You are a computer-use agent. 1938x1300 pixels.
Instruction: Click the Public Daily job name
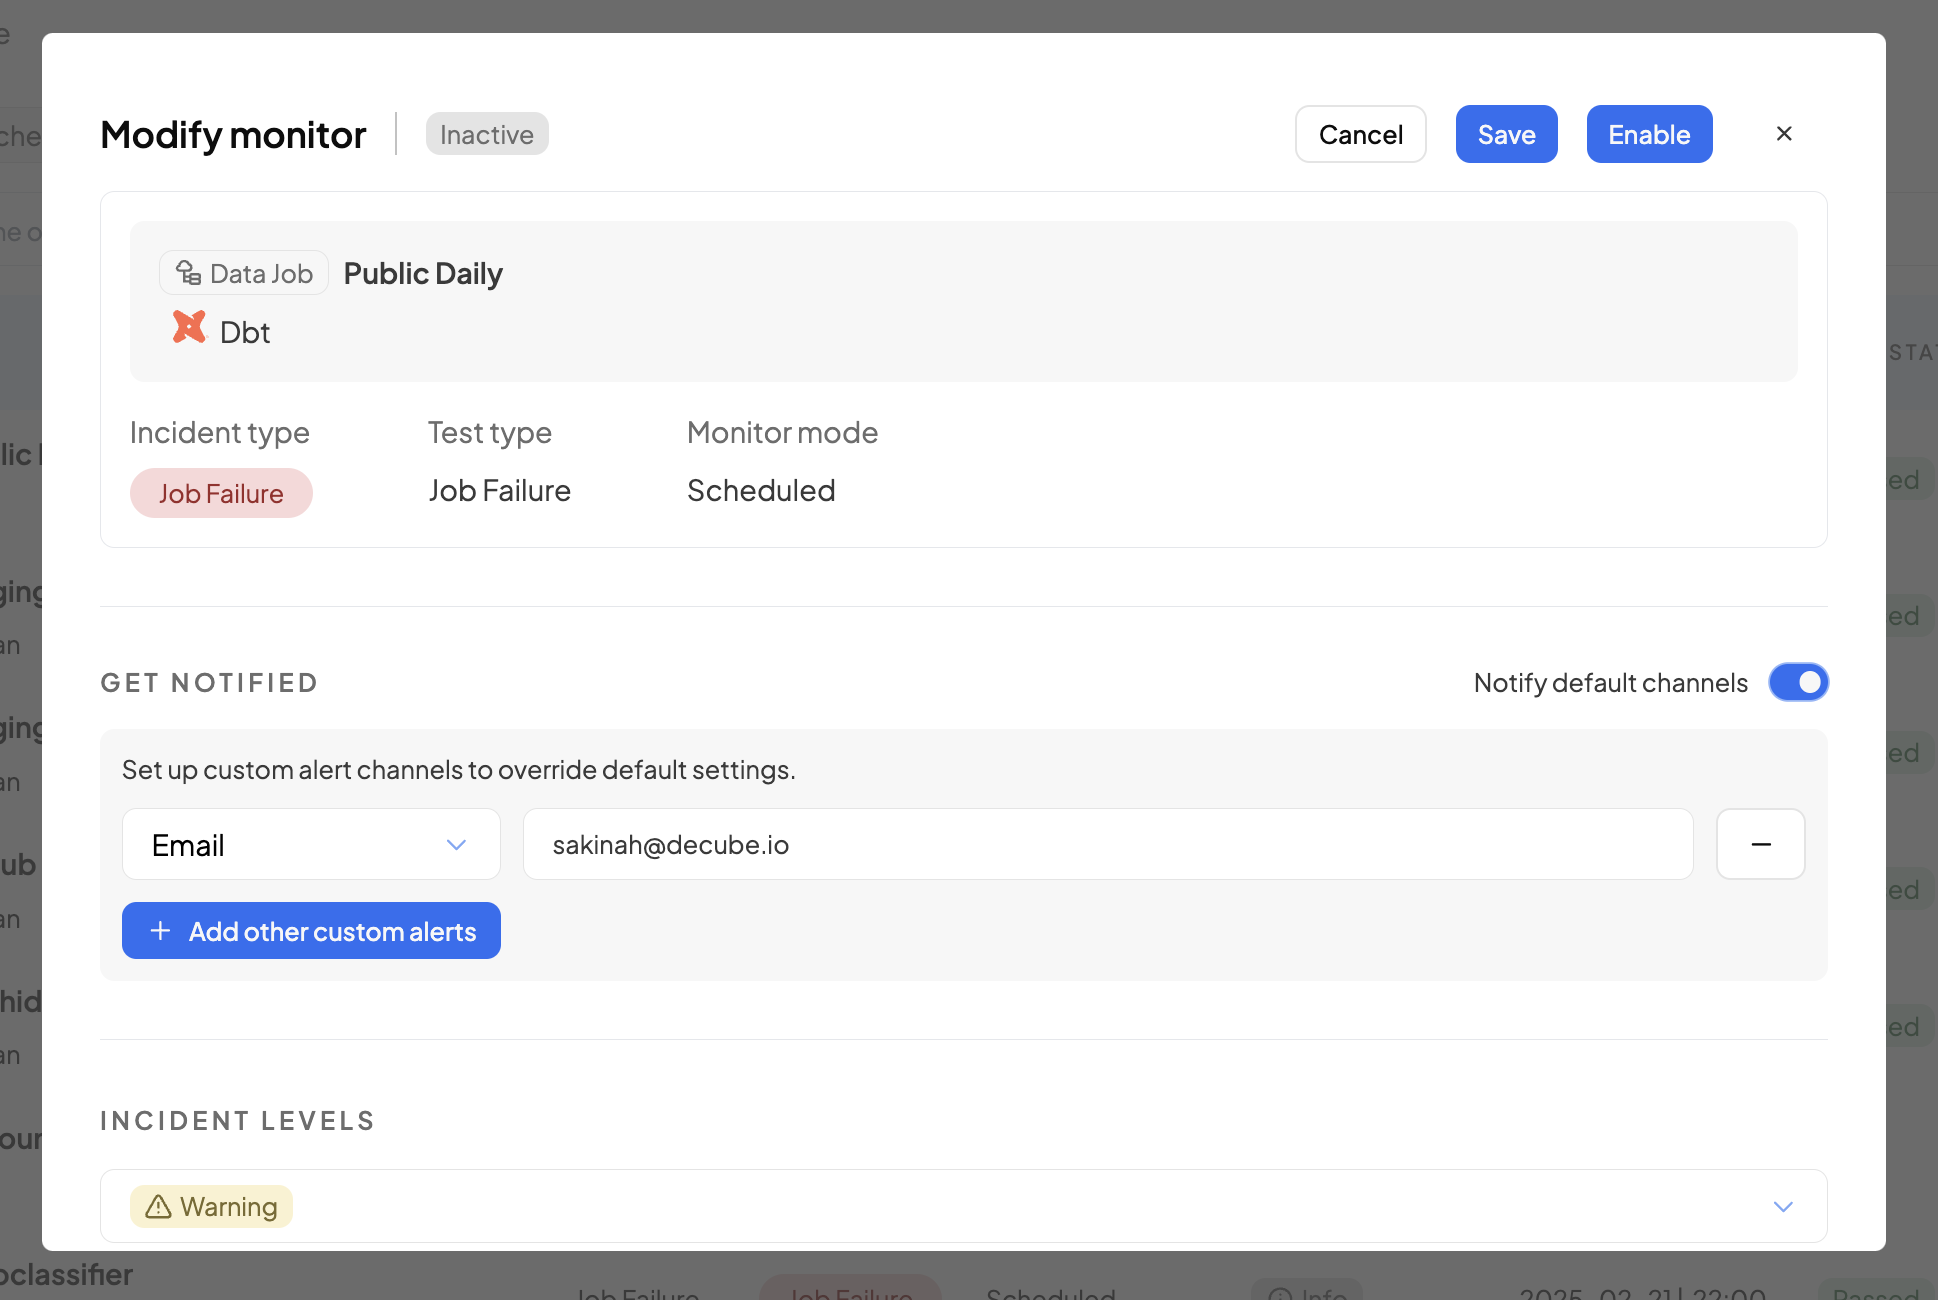coord(423,274)
